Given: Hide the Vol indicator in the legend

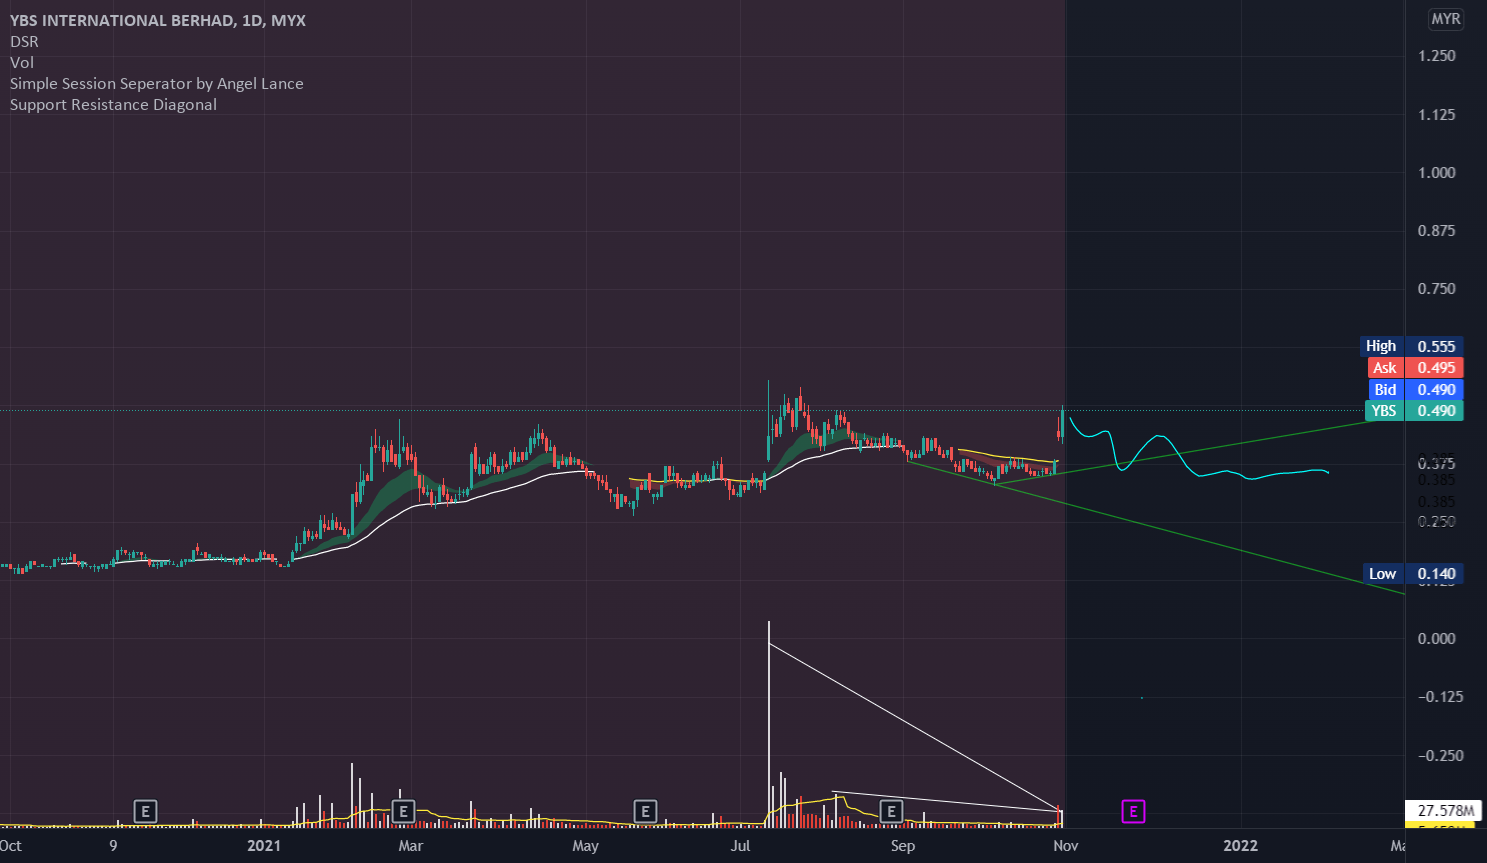Looking at the screenshot, I should point(20,62).
